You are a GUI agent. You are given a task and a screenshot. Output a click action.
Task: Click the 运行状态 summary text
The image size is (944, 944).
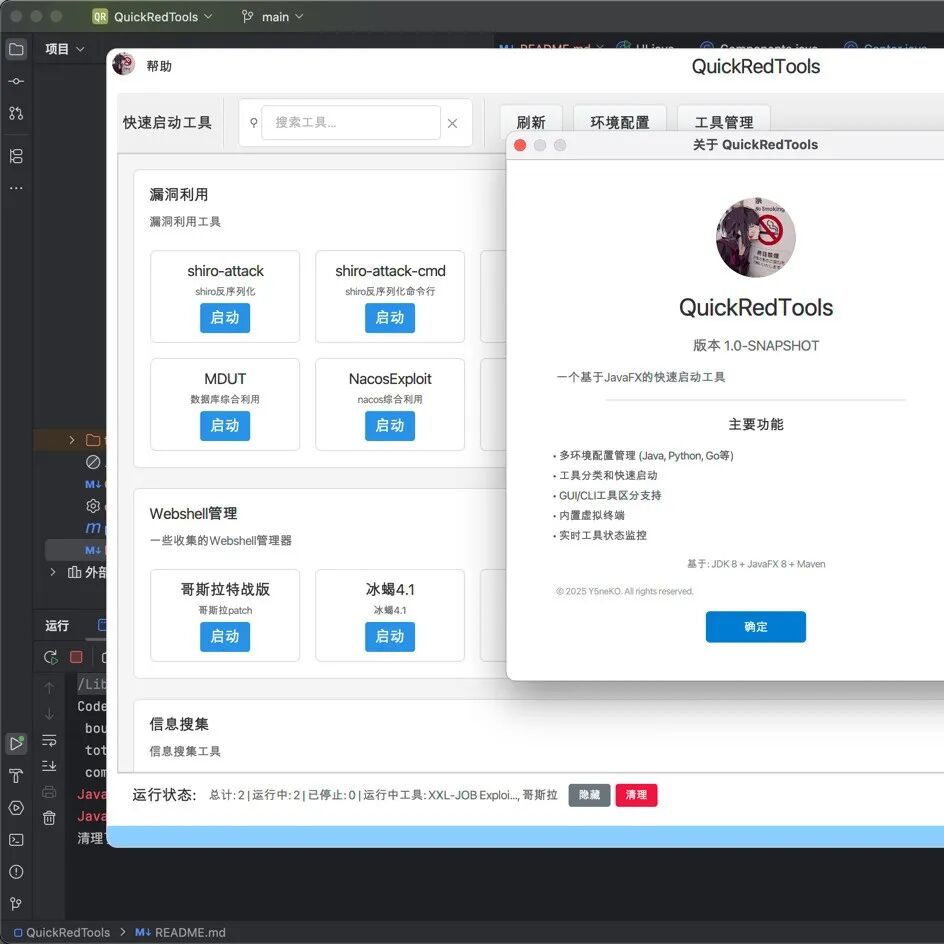(x=383, y=795)
